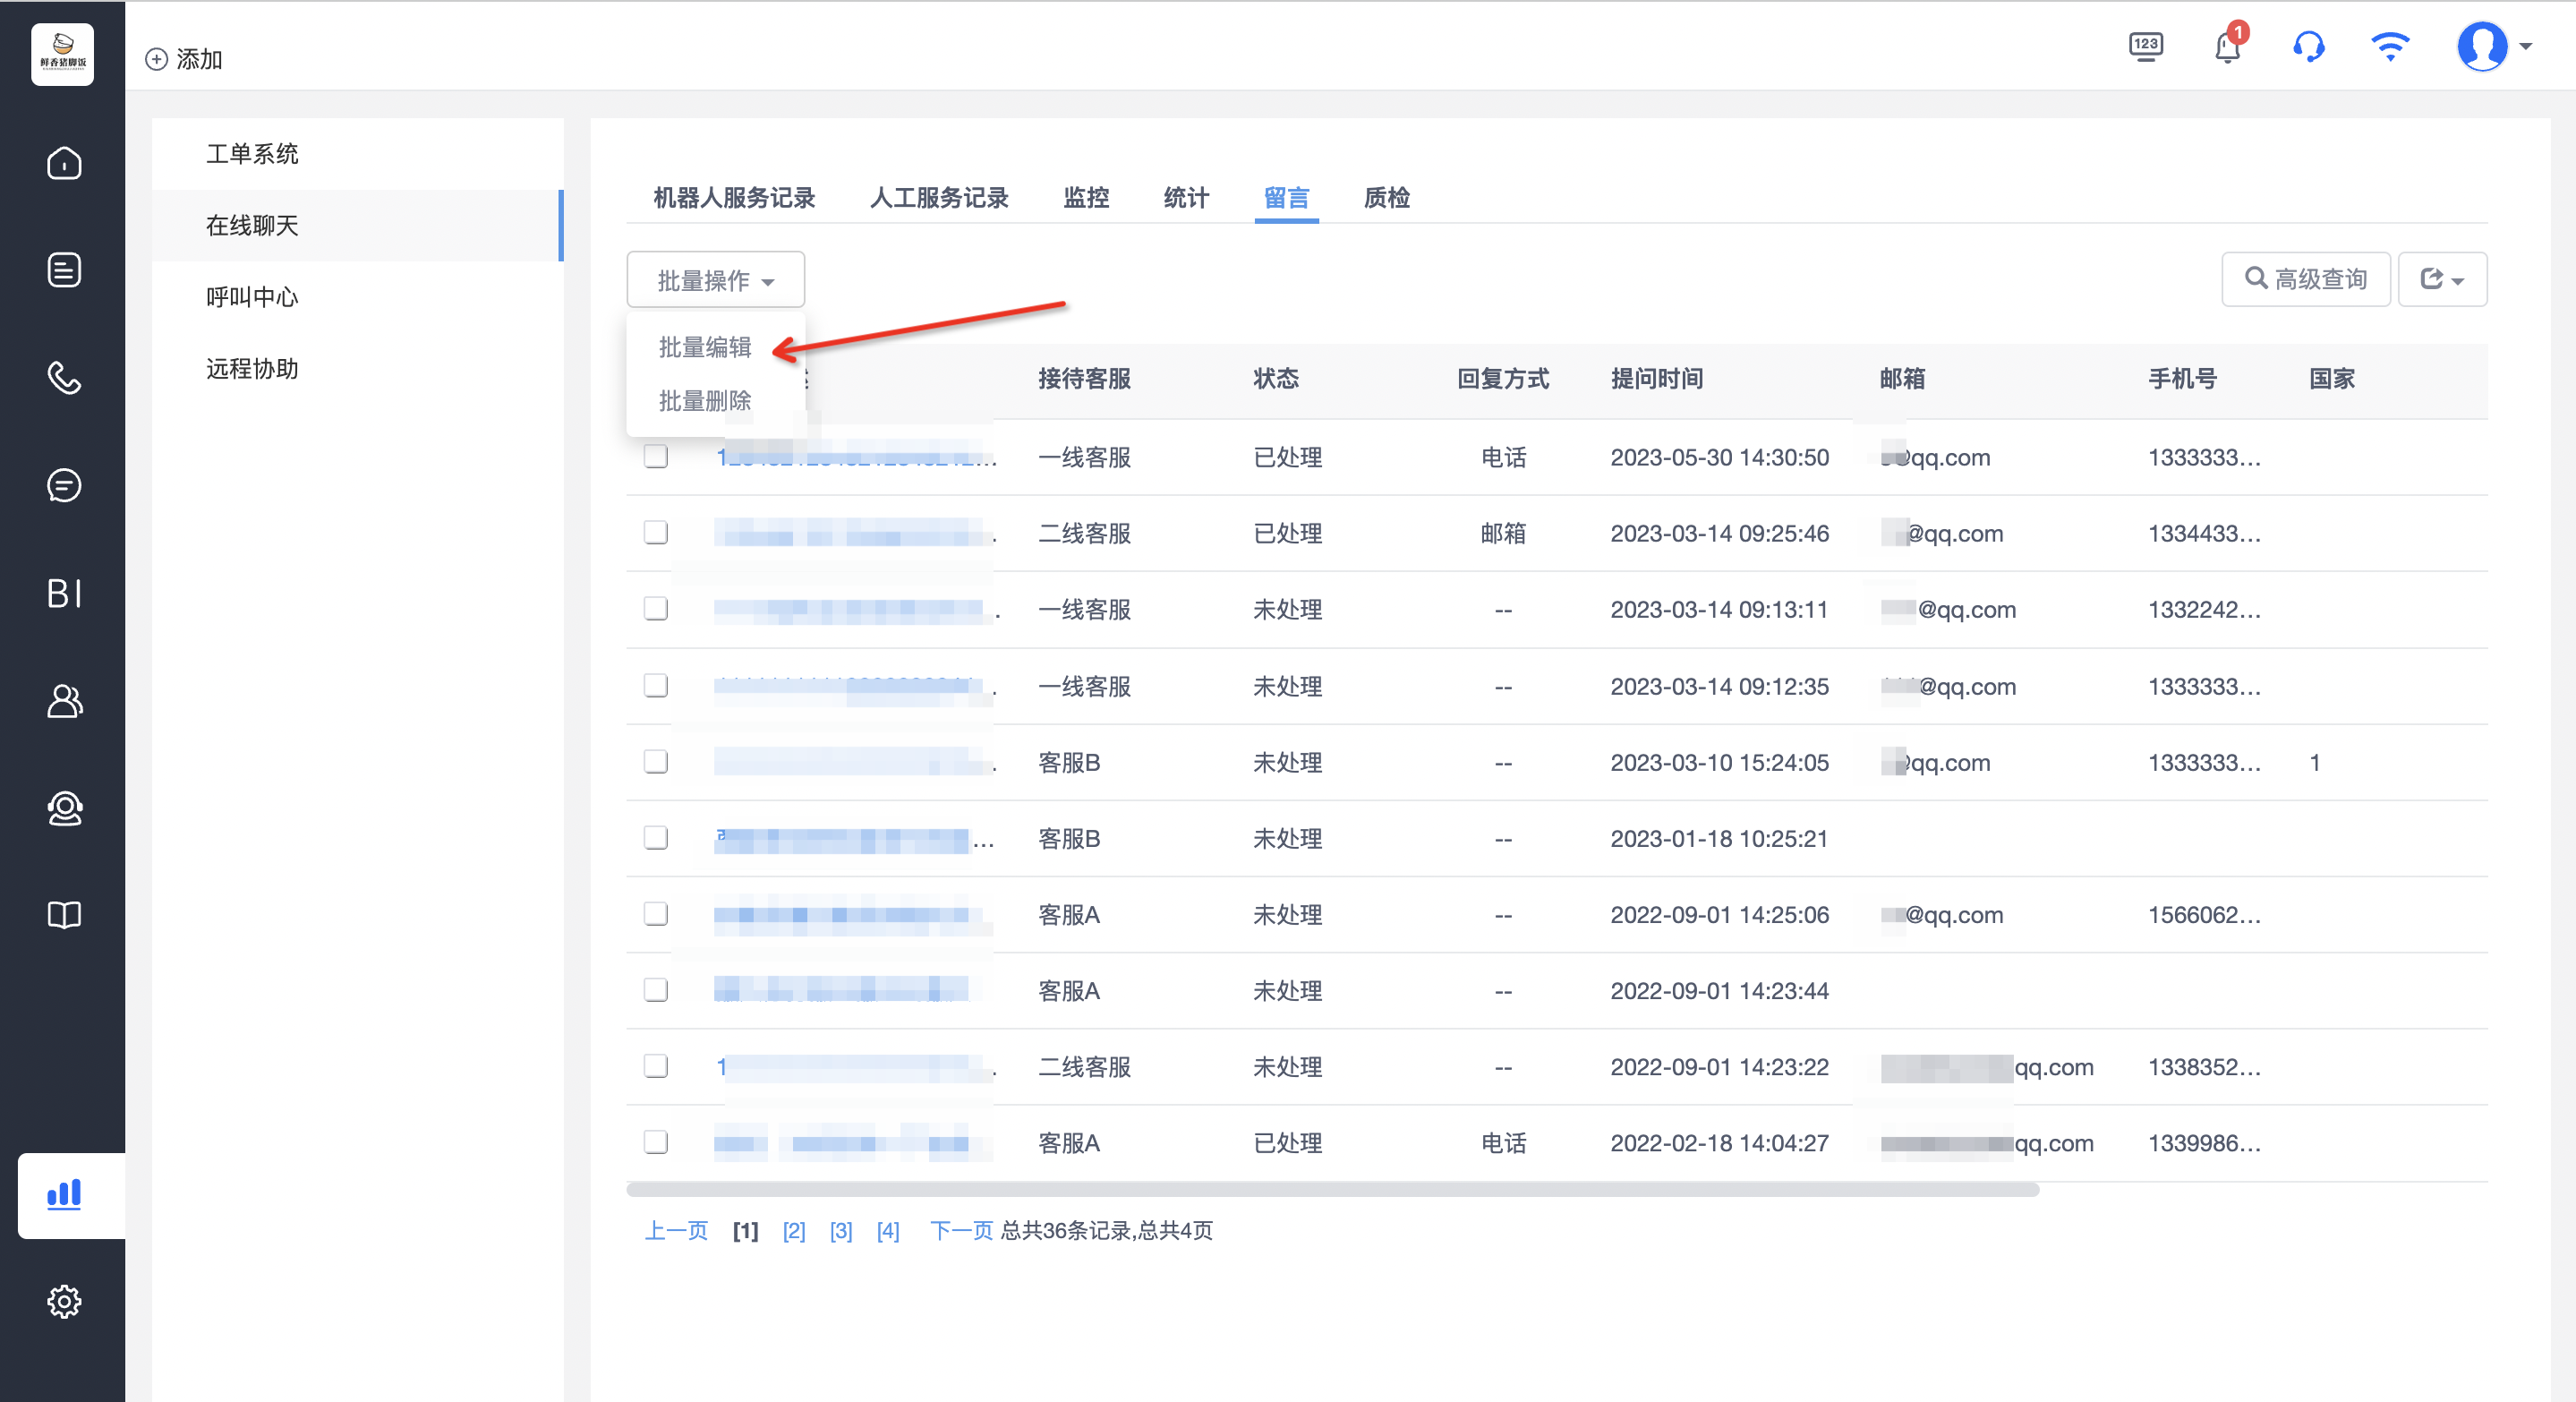Select checkbox of 2022-02-18 14:04:27 row

[x=656, y=1142]
